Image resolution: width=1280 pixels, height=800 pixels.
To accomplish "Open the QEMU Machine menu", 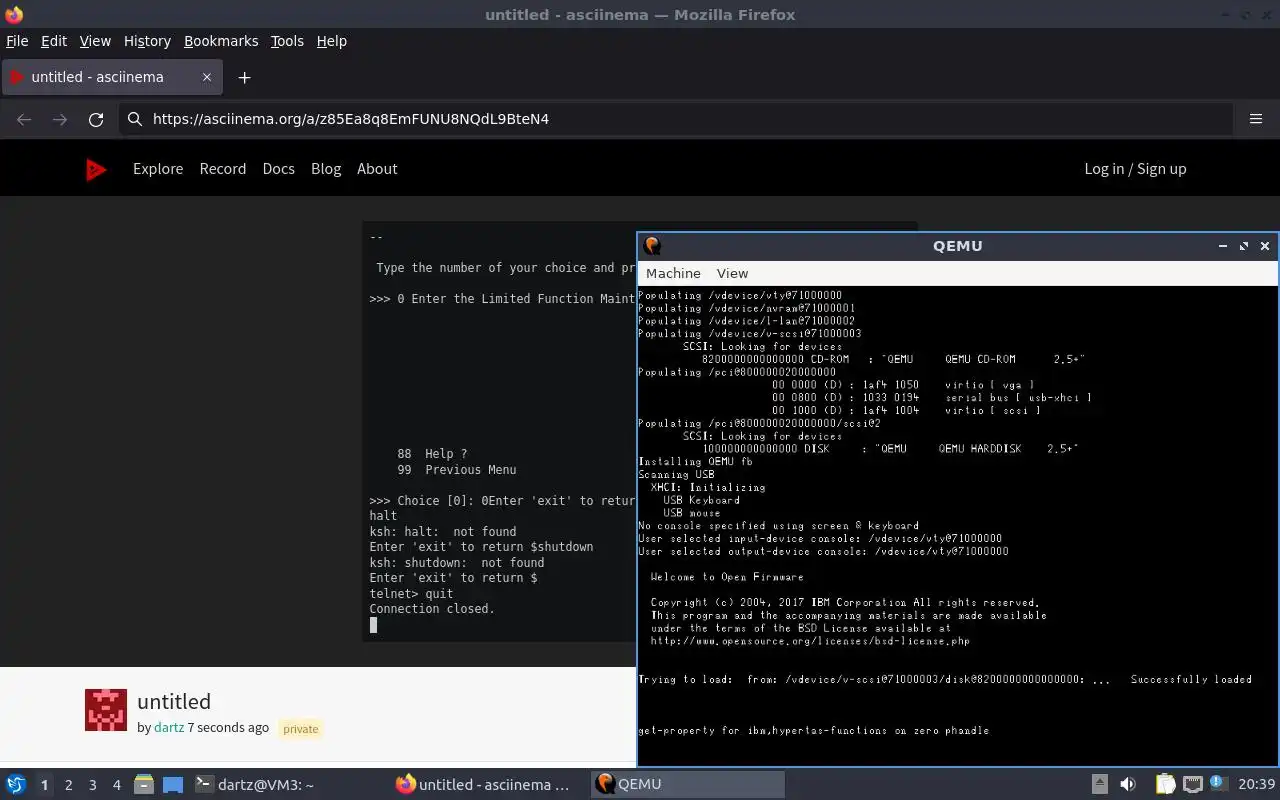I will tap(673, 273).
